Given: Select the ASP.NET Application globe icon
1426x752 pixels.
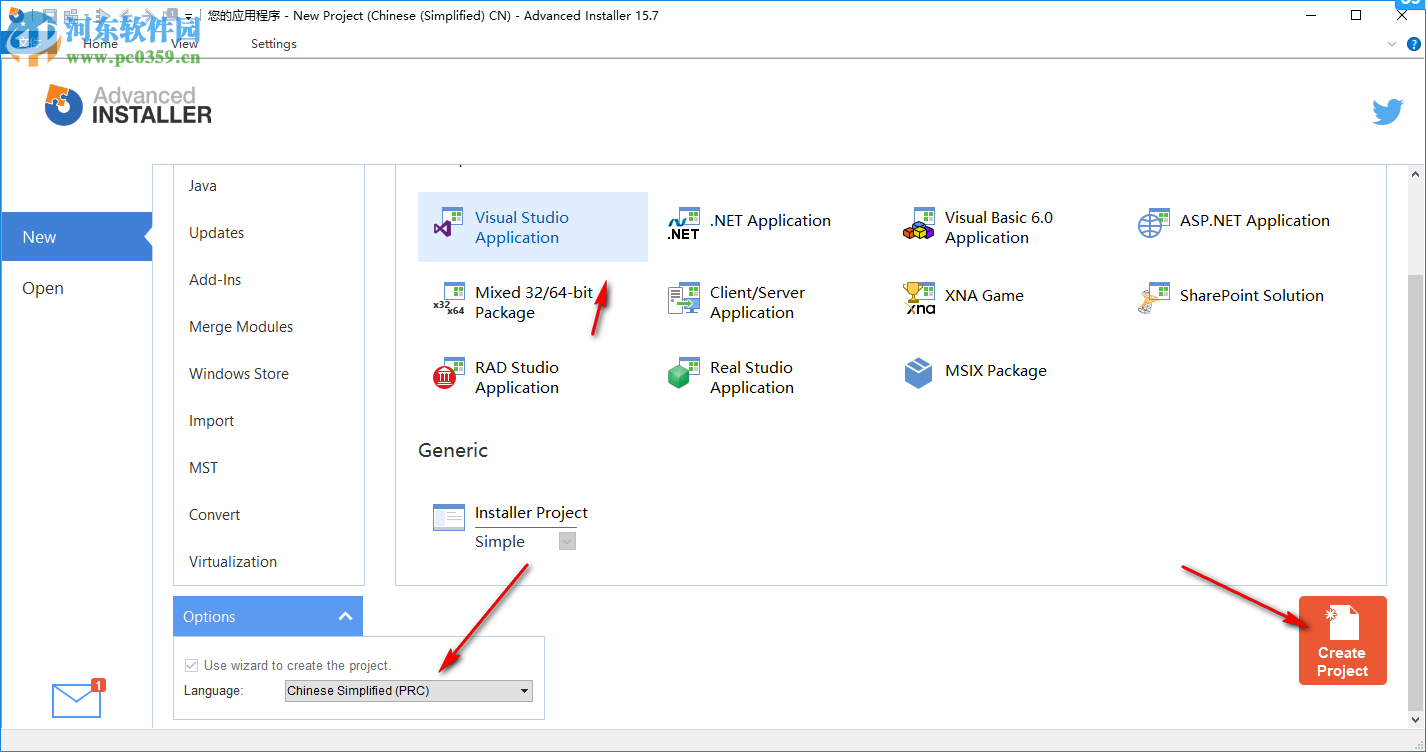Looking at the screenshot, I should pyautogui.click(x=1154, y=223).
